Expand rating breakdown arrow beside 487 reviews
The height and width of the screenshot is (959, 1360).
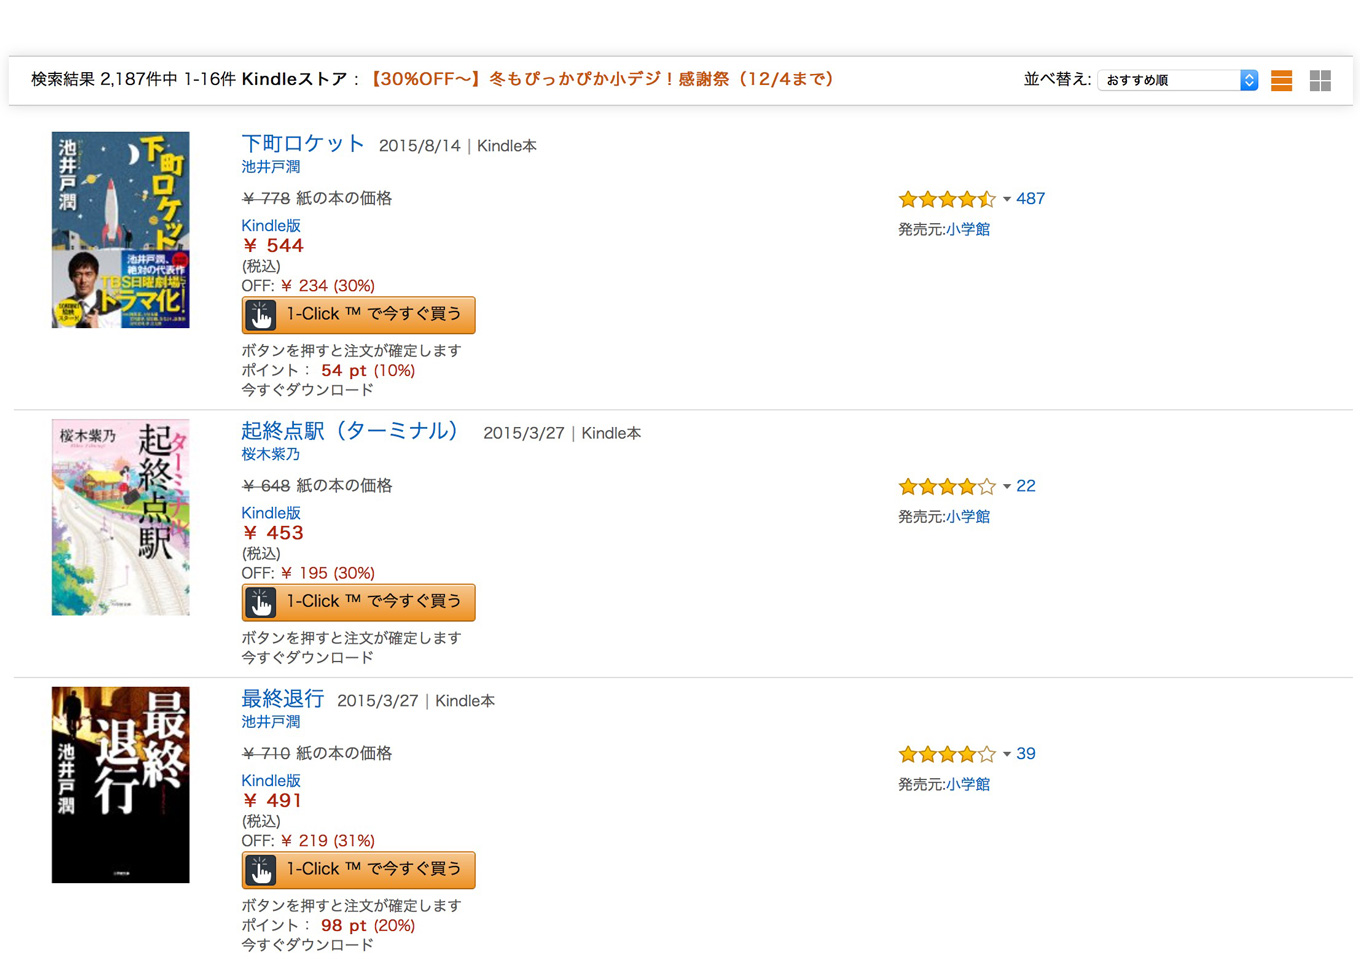pos(1006,199)
